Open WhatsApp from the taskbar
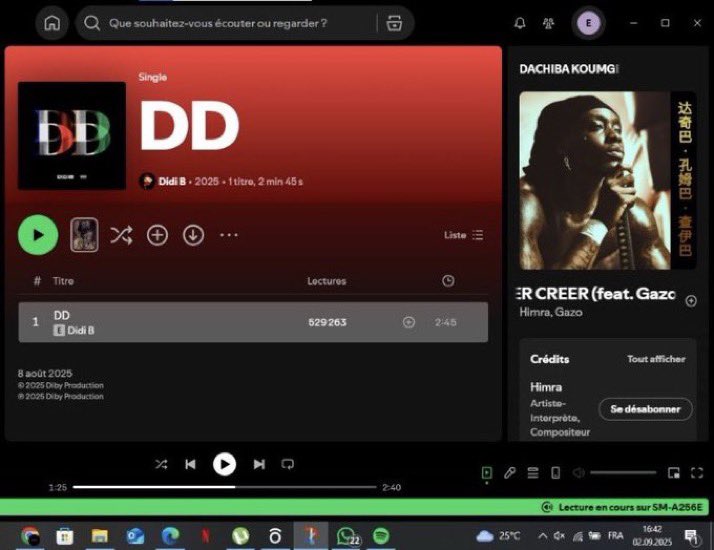 point(348,536)
